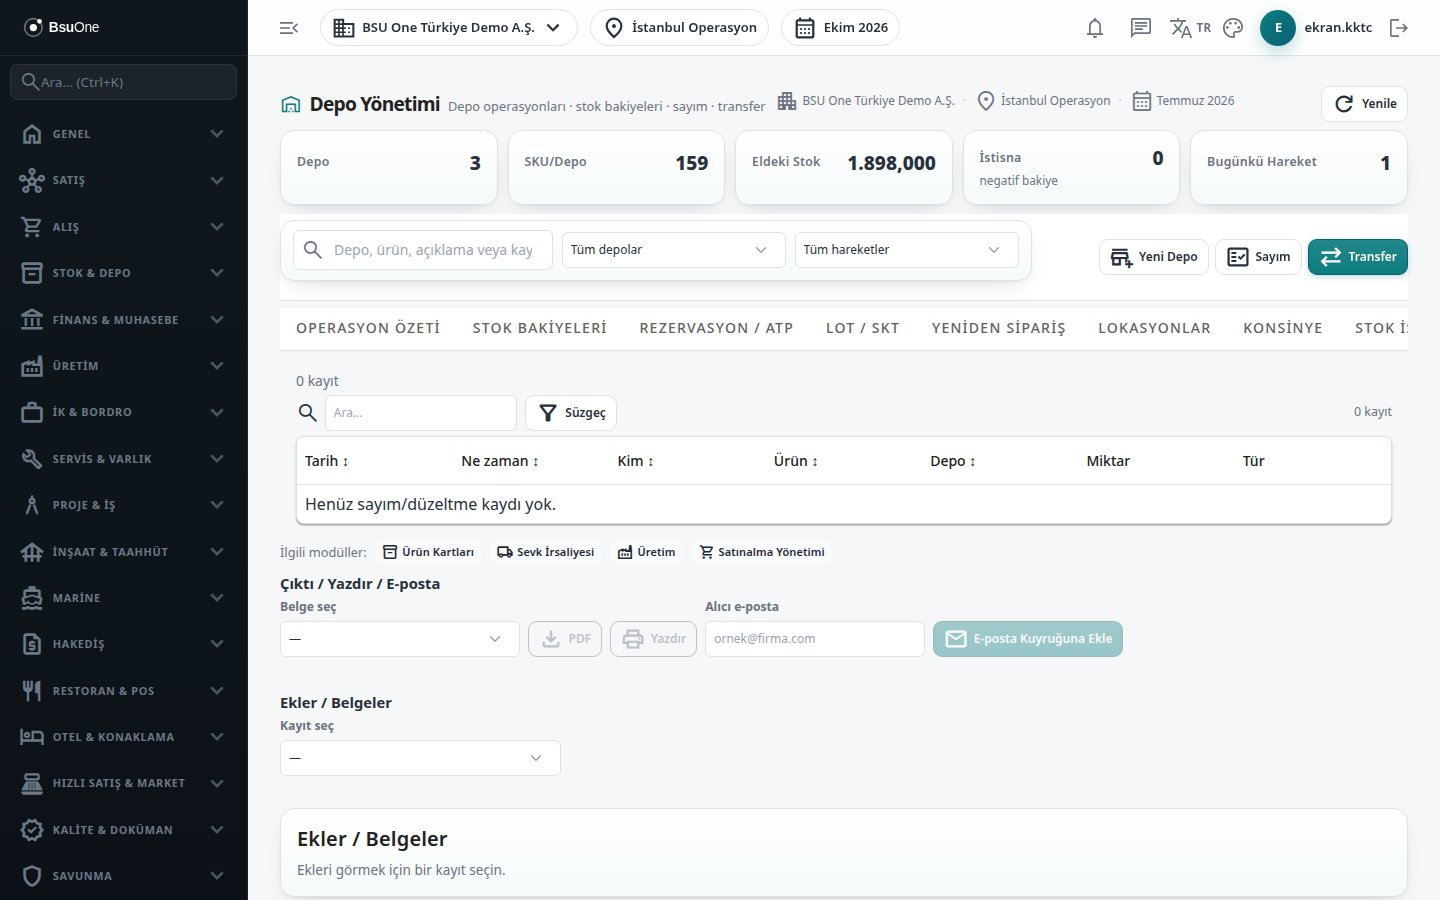Switch to the Stok Bakiyeleri tab
Viewport: 1440px width, 900px height.
coord(540,328)
